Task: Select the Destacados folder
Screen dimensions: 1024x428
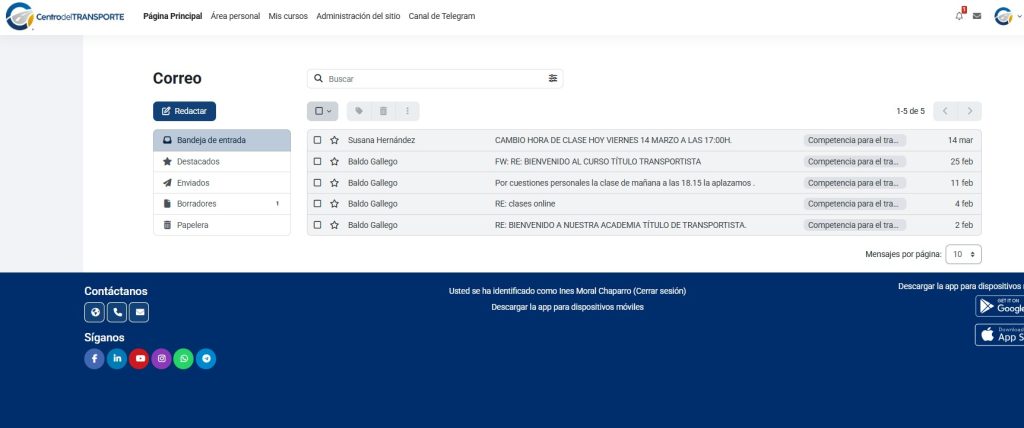Action: [222, 161]
